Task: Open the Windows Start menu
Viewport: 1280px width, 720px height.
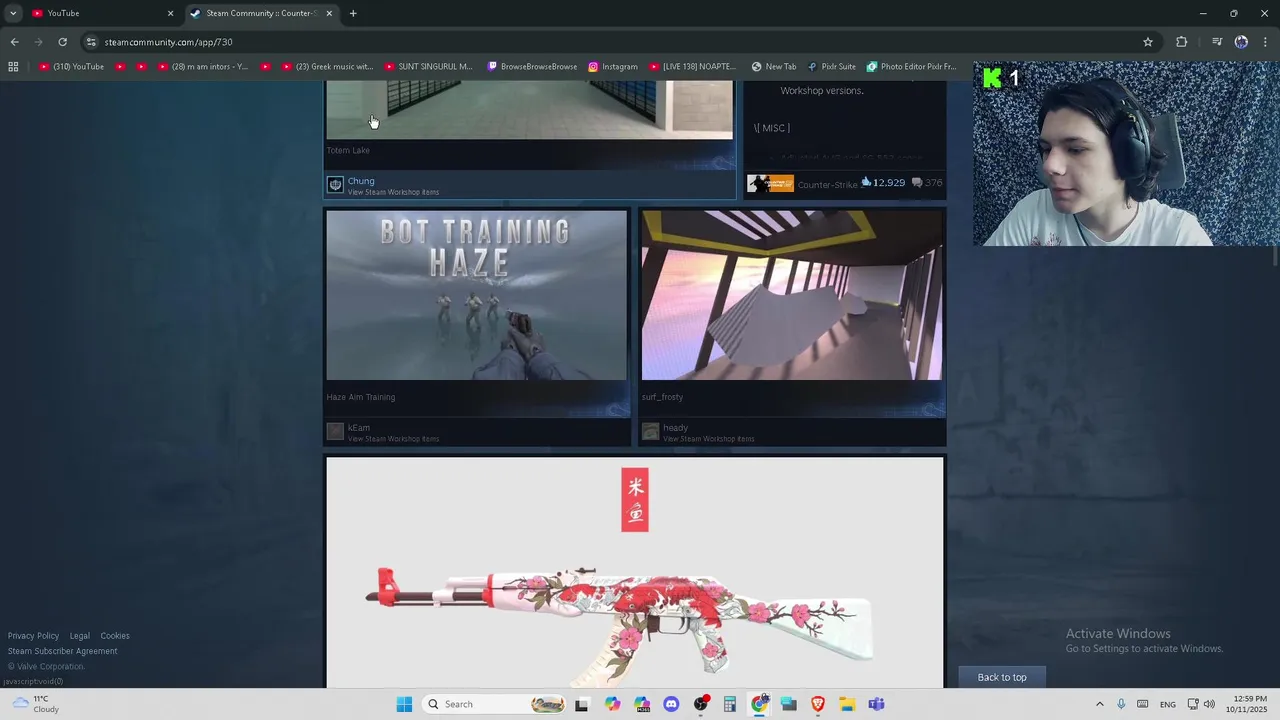Action: point(404,704)
